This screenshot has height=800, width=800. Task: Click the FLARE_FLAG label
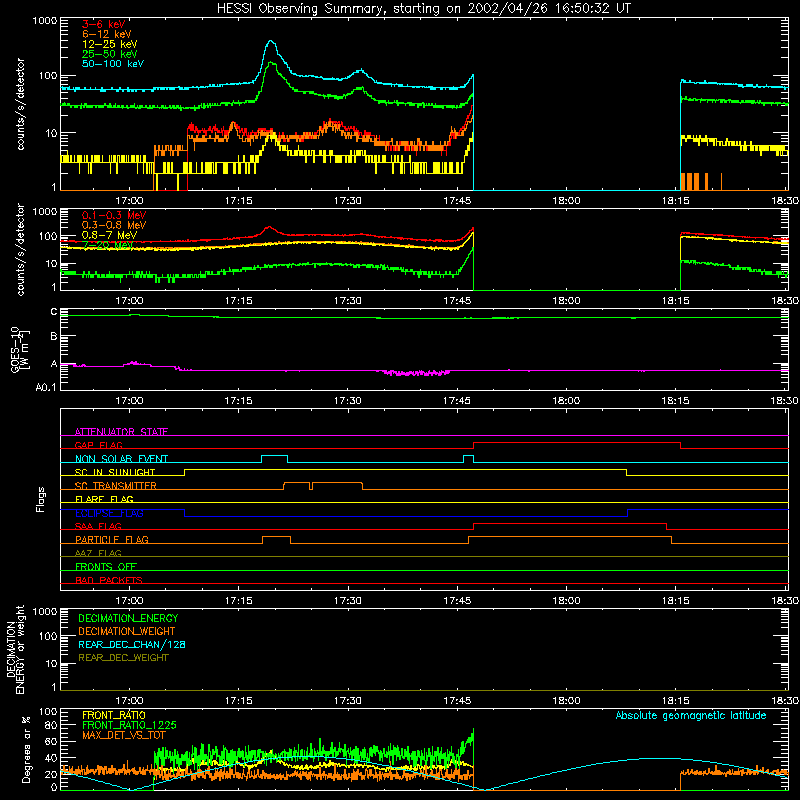click(104, 499)
